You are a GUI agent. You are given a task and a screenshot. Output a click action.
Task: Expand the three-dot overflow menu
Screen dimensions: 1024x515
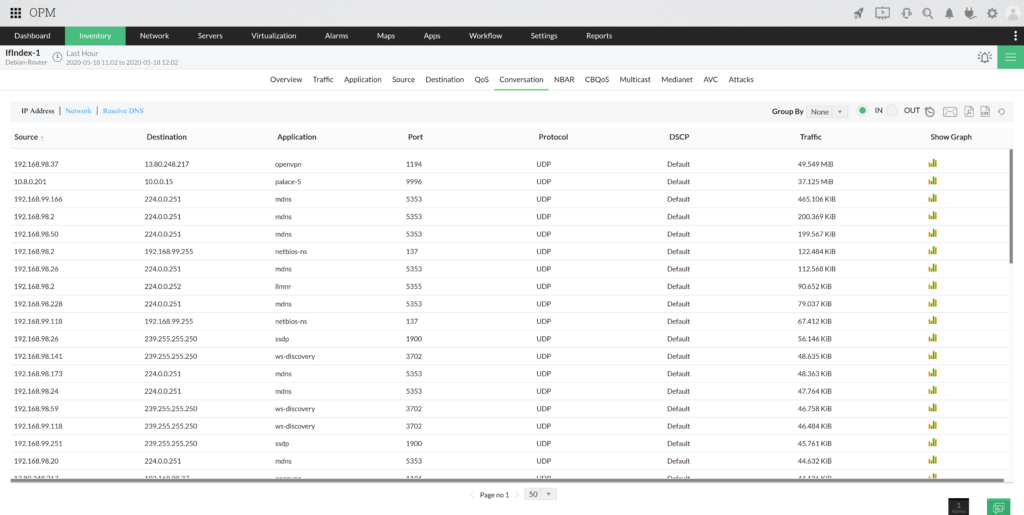pos(1014,36)
